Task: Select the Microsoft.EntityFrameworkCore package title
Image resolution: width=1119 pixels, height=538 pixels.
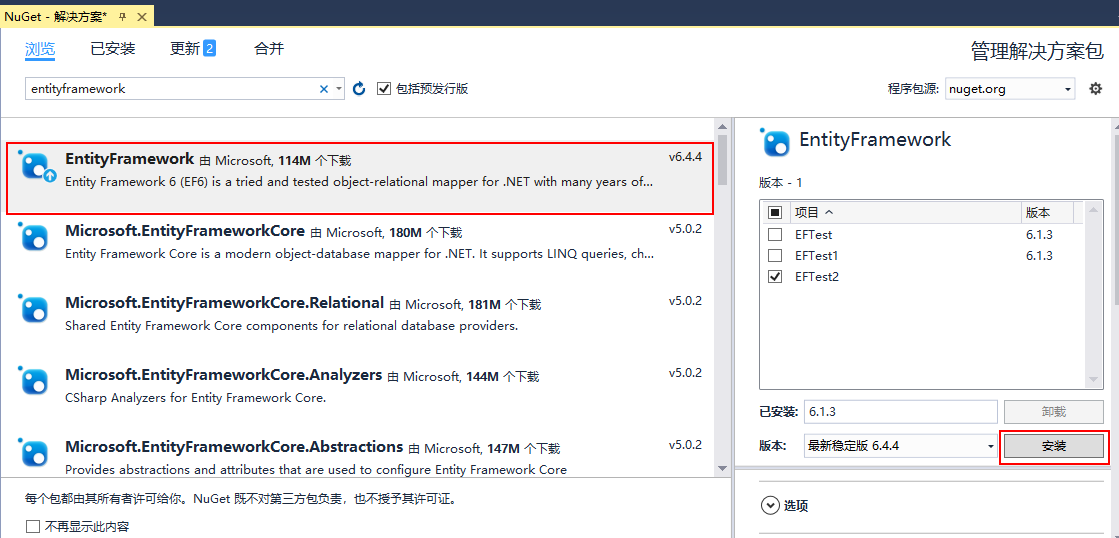Action: tap(185, 231)
